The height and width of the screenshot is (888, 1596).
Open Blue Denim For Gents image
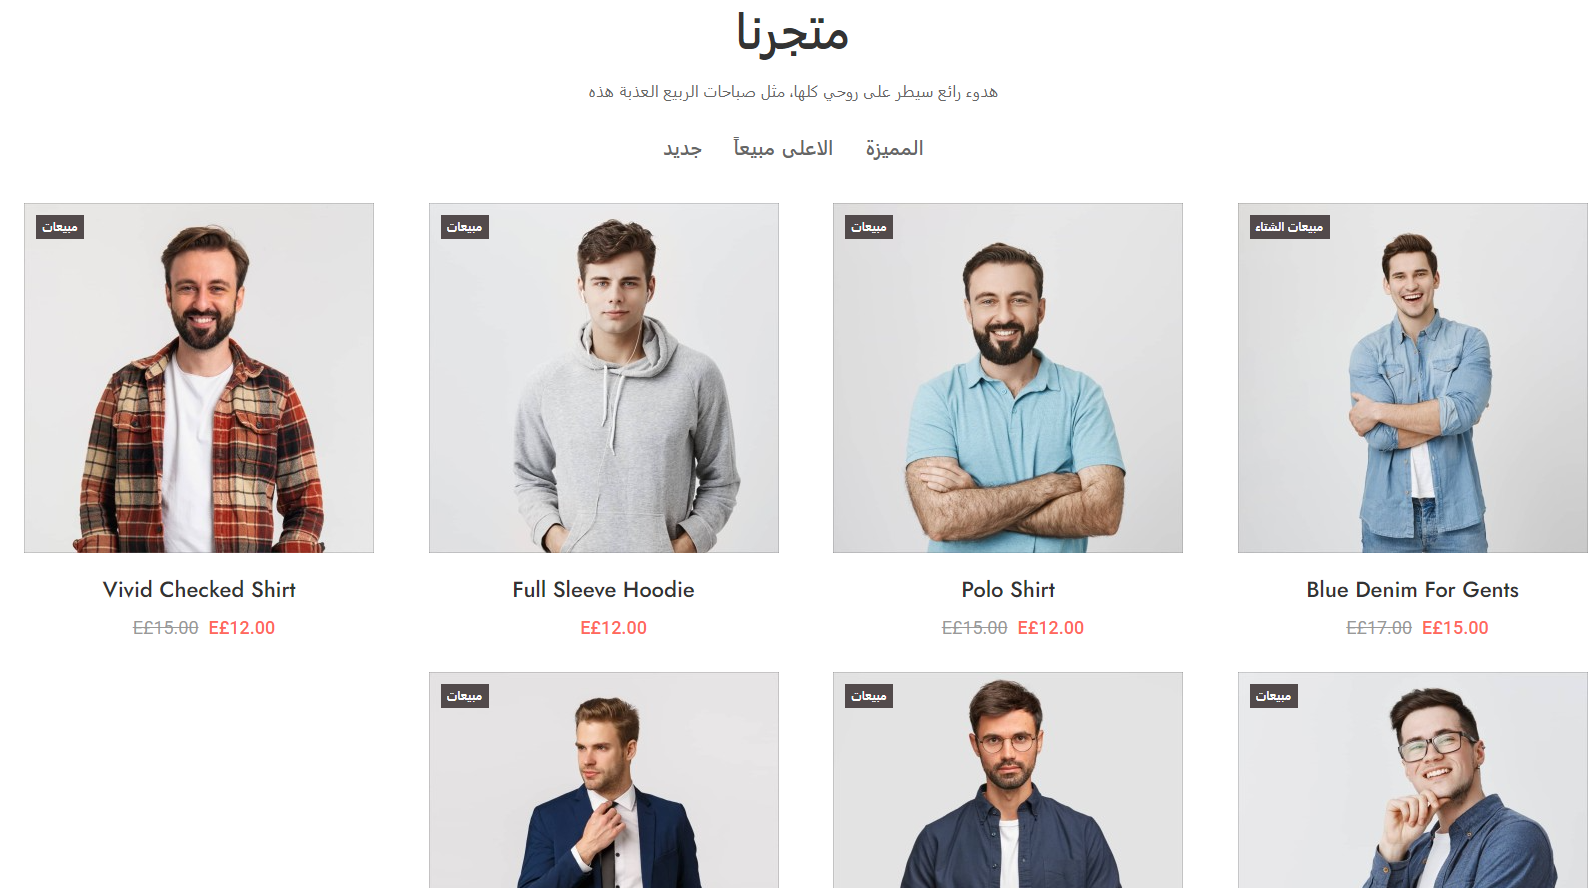pyautogui.click(x=1413, y=378)
